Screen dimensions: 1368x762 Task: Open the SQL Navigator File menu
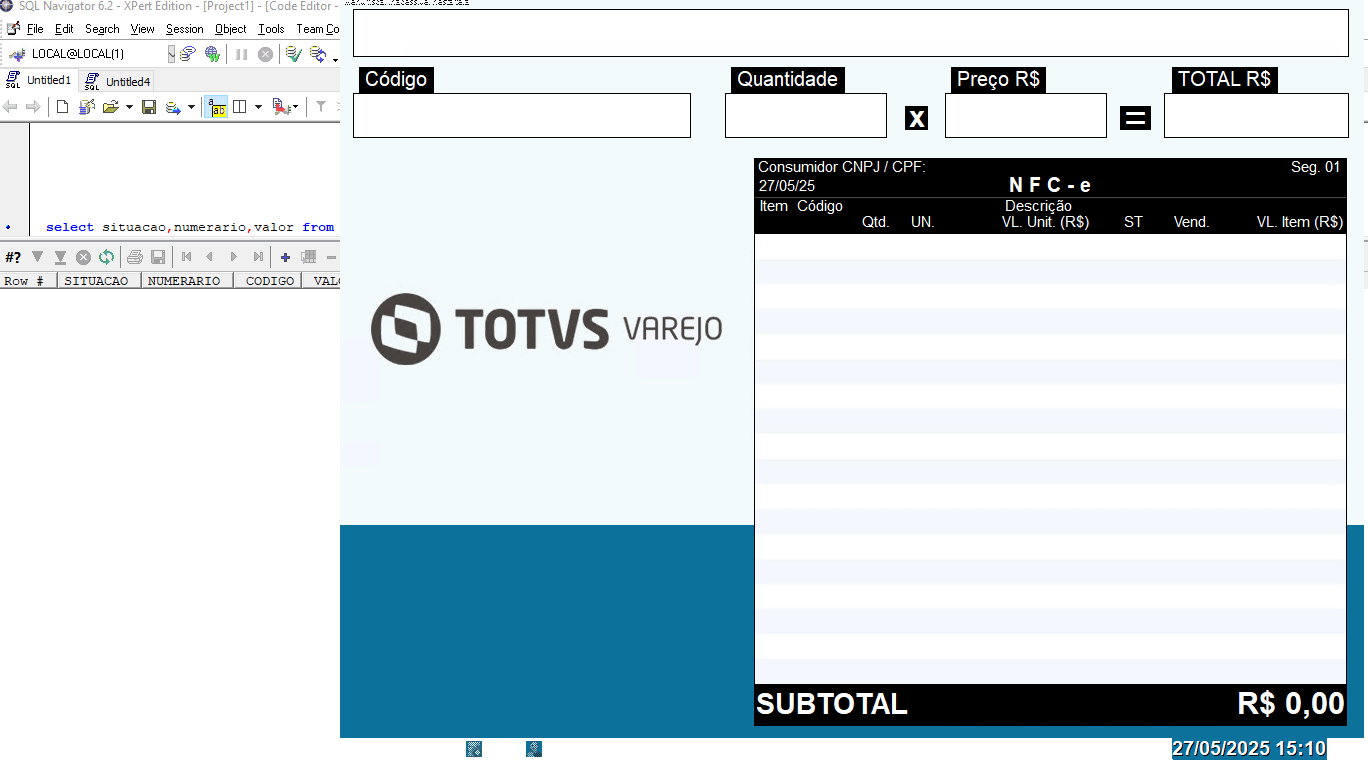(35, 29)
